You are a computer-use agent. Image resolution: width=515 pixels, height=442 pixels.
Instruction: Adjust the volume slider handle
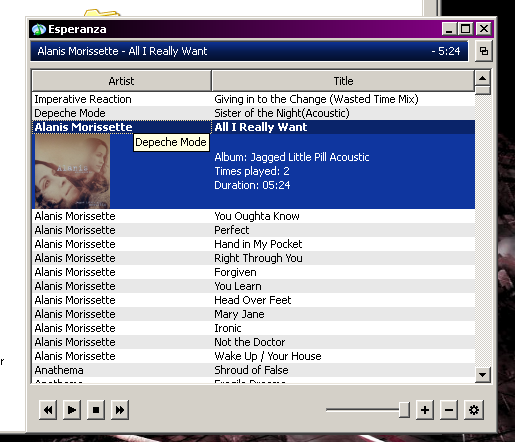[x=404, y=410]
